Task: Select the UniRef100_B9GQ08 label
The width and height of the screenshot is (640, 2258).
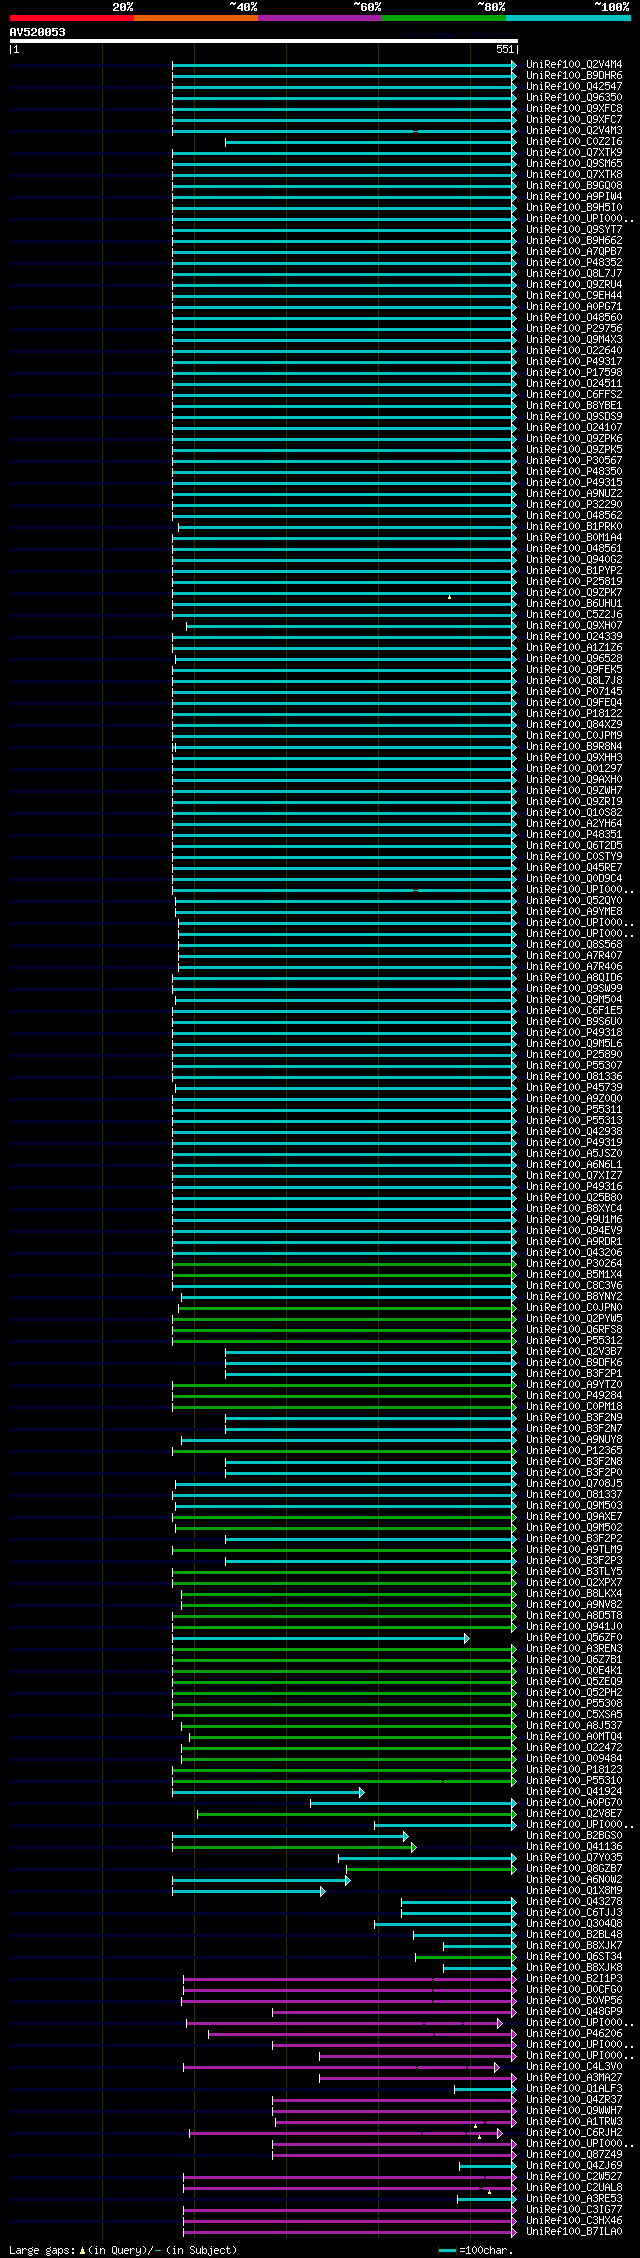Action: (x=574, y=185)
